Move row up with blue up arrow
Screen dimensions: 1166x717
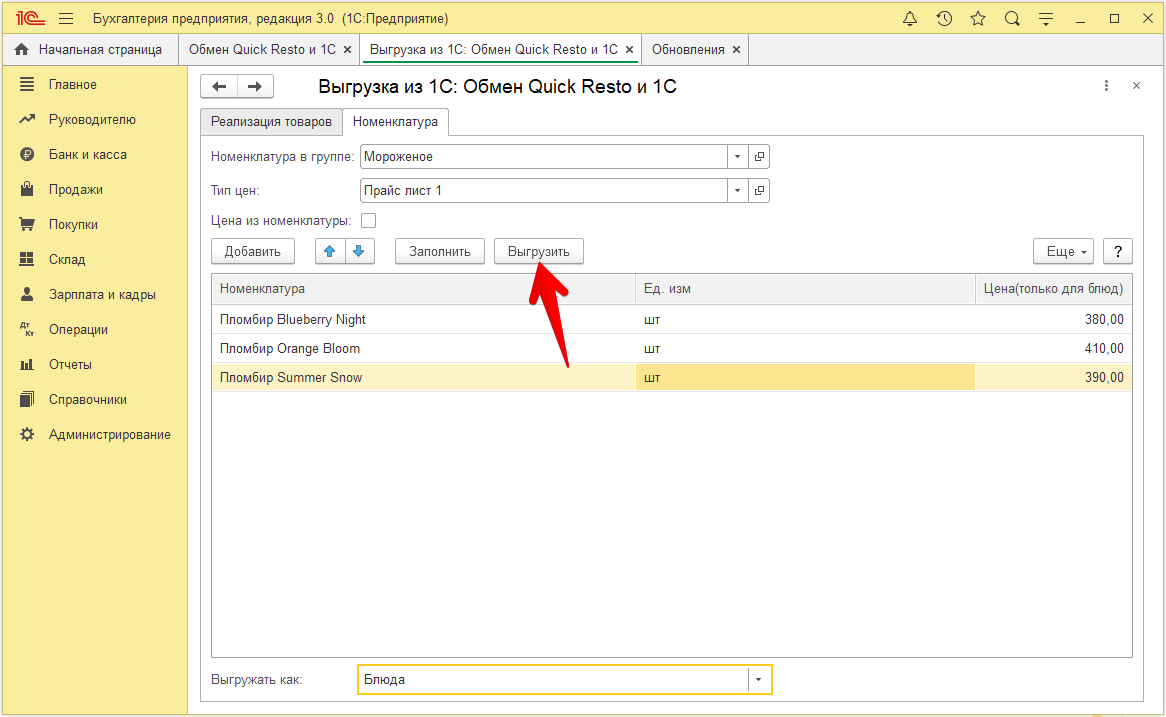(330, 251)
